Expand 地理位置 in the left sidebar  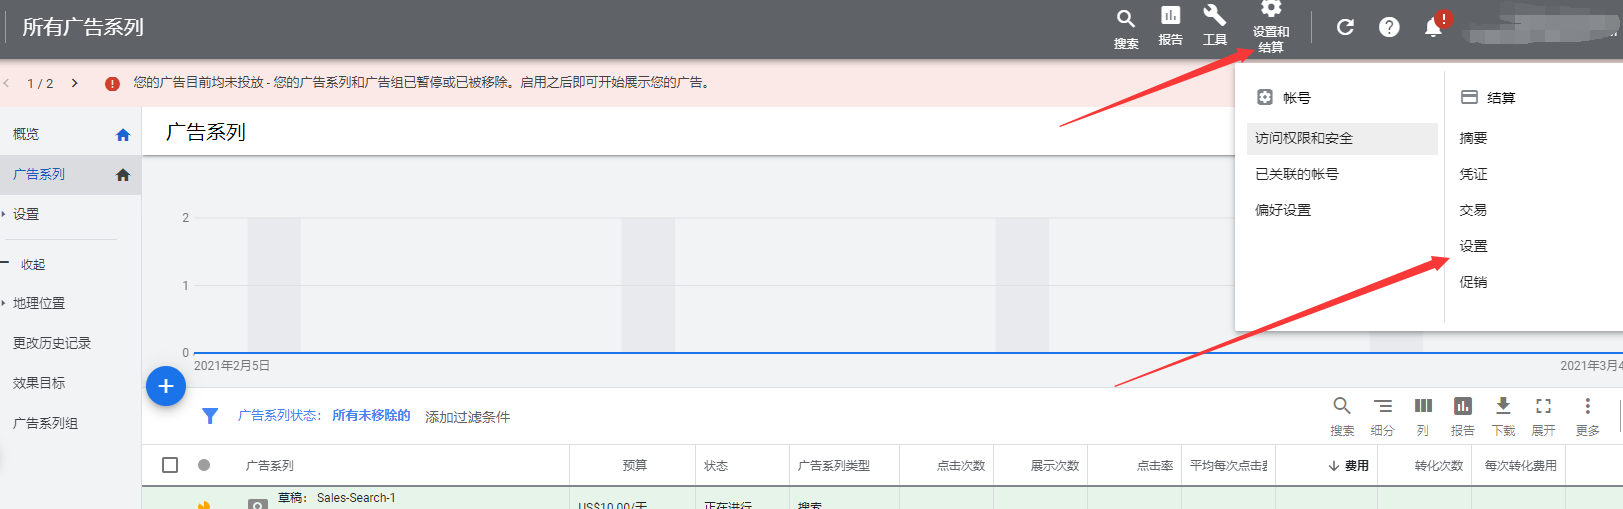click(x=39, y=303)
